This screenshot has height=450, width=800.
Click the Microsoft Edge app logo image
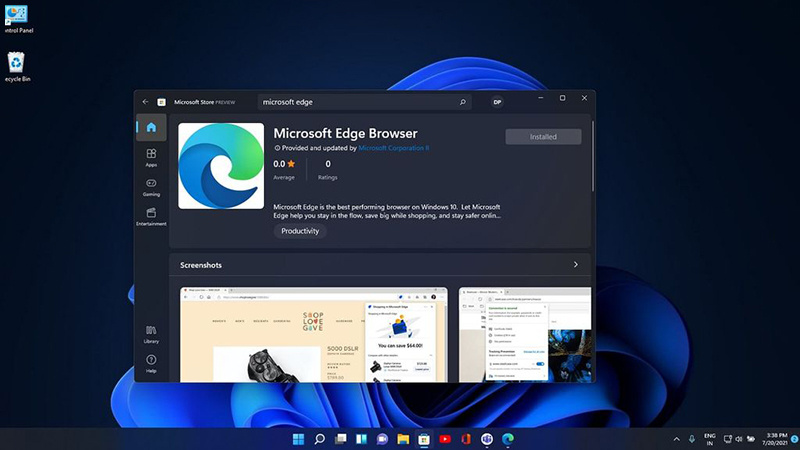[x=221, y=166]
